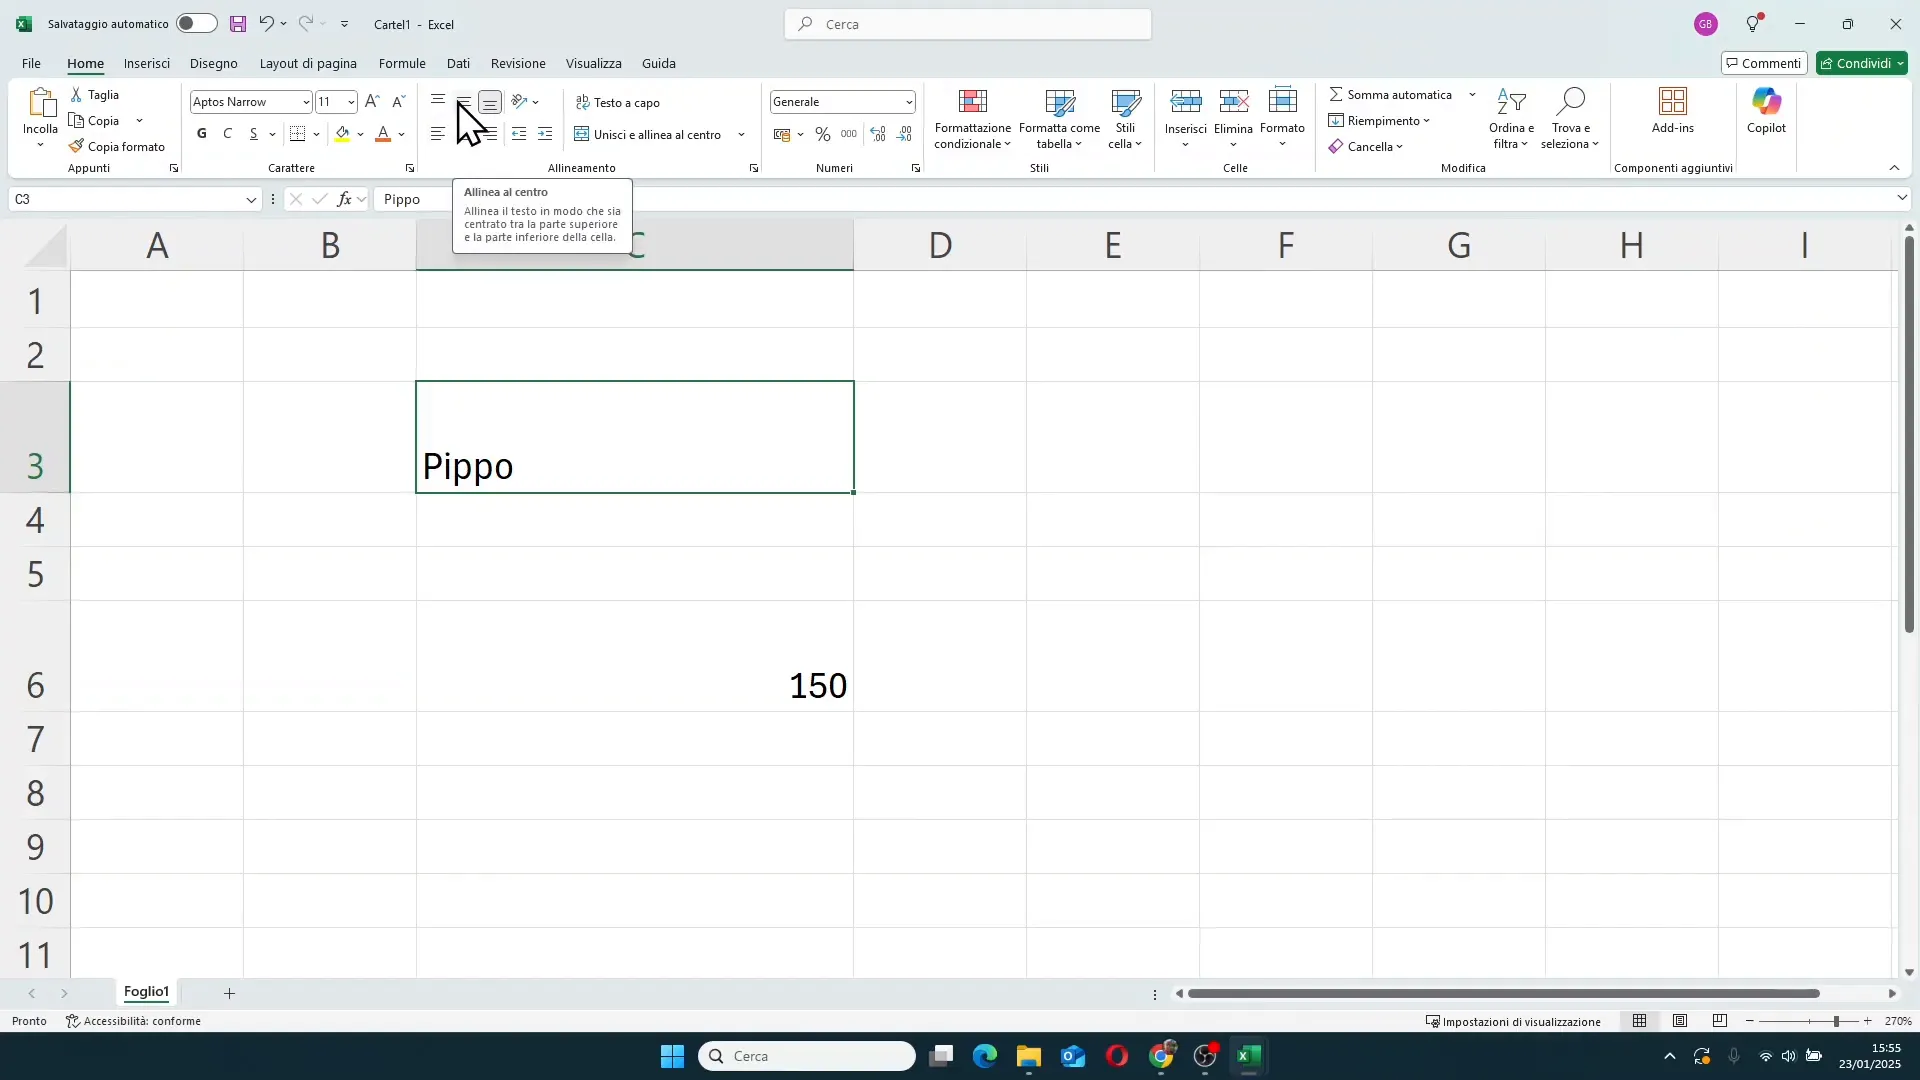Screen dimensions: 1920x1080
Task: Undo last action
Action: 266,24
